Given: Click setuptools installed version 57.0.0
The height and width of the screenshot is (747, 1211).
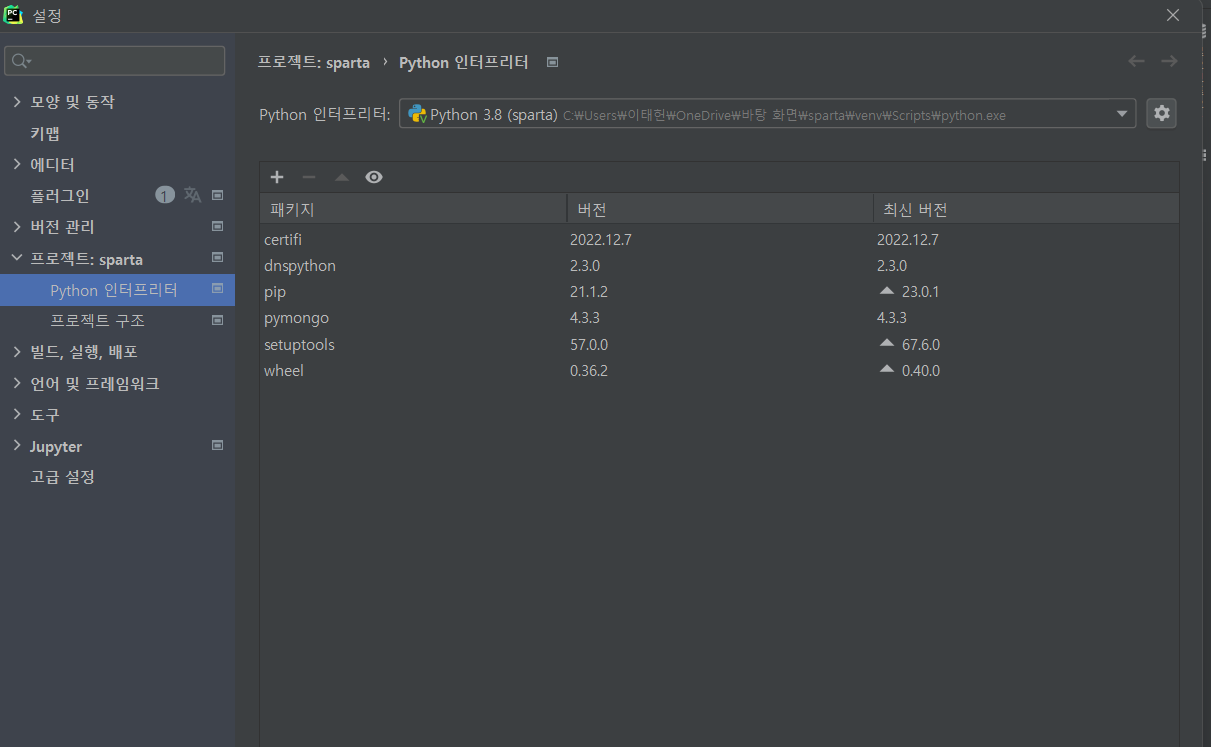Looking at the screenshot, I should 589,344.
